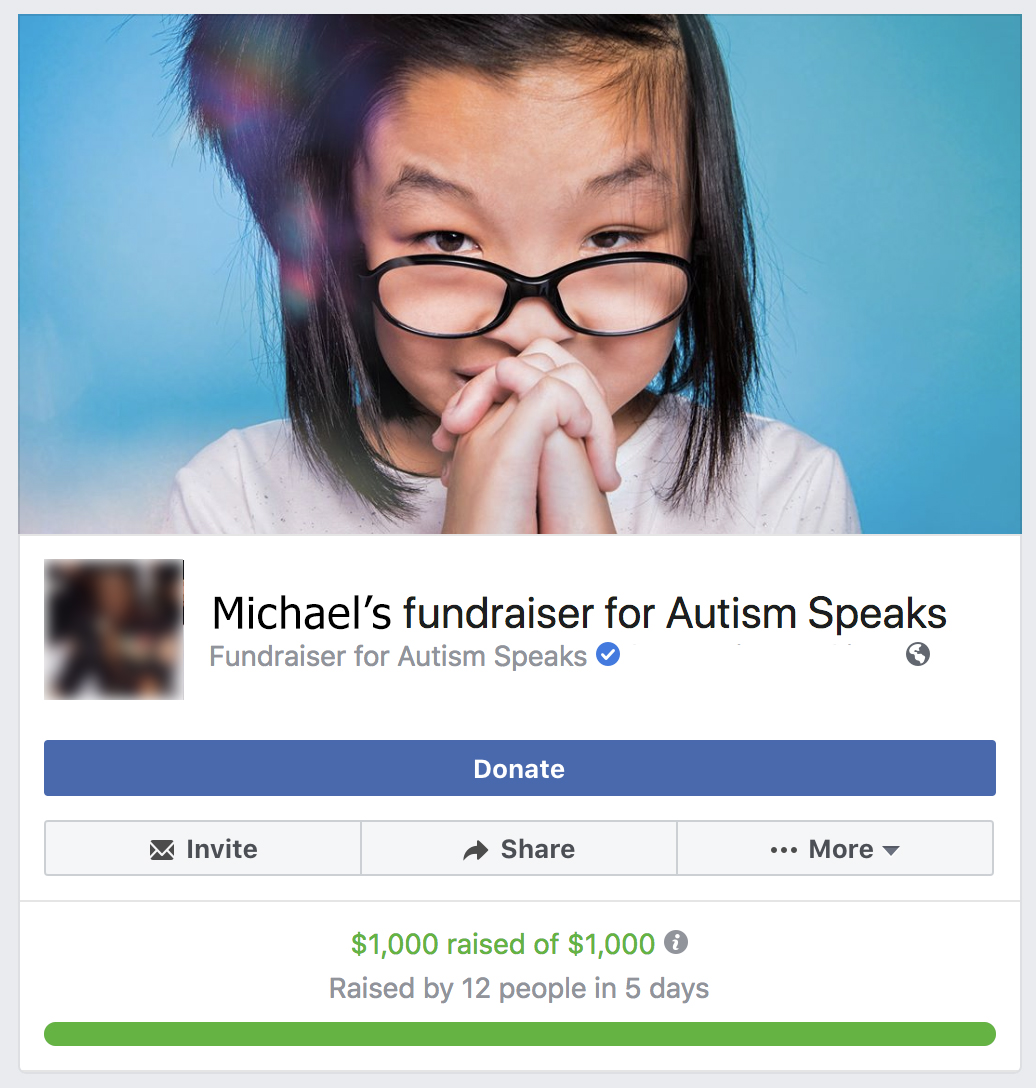This screenshot has height=1088, width=1036.
Task: Open the blurred organizer profile picture
Action: (114, 629)
